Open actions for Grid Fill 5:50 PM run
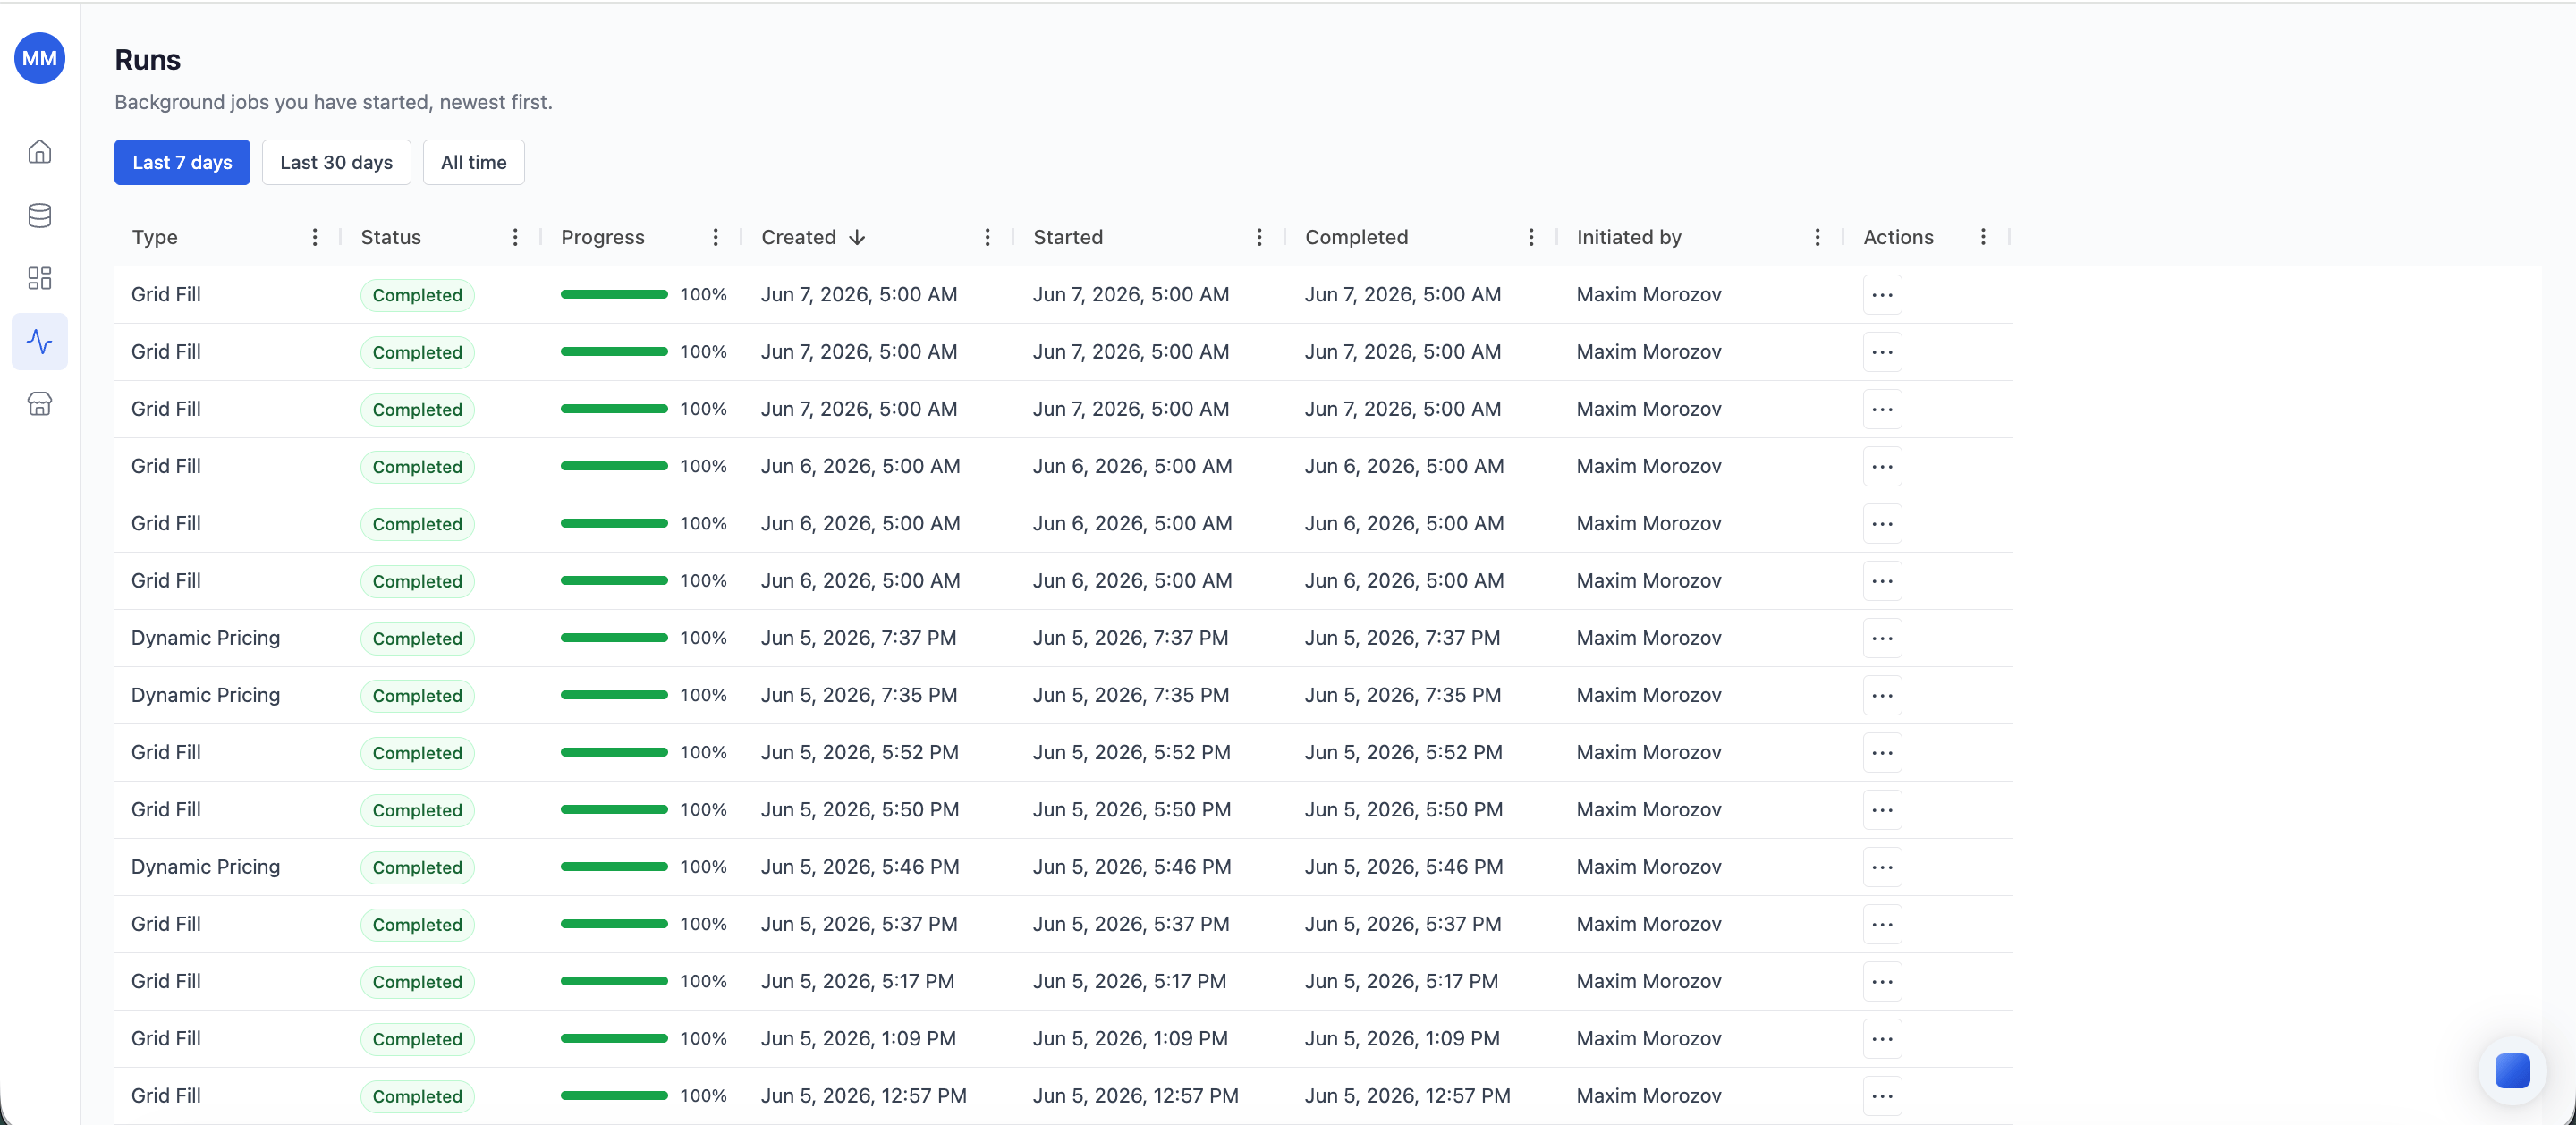 [x=1882, y=810]
